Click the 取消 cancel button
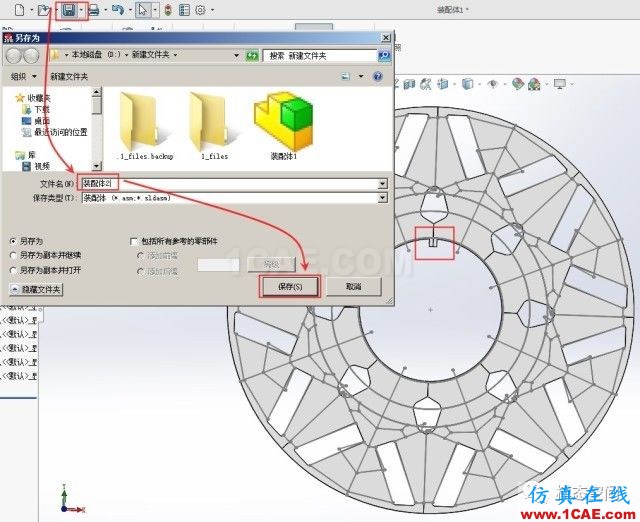 pyautogui.click(x=353, y=287)
